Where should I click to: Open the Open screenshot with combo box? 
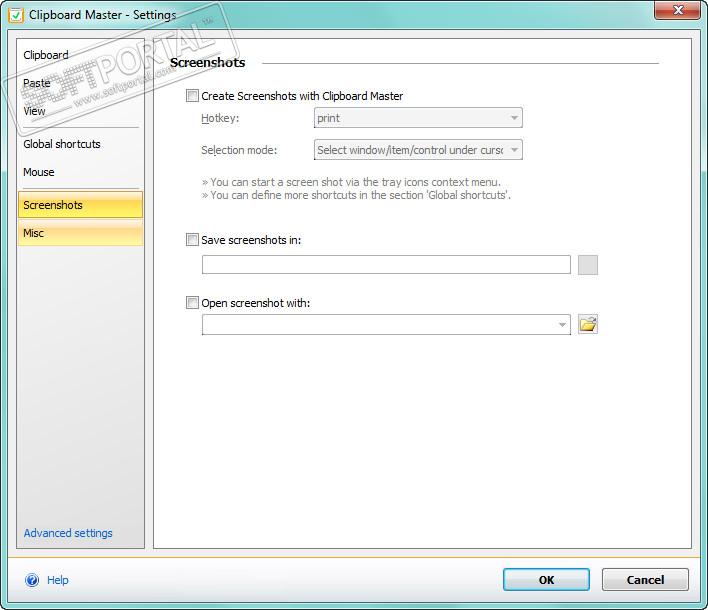coord(386,325)
